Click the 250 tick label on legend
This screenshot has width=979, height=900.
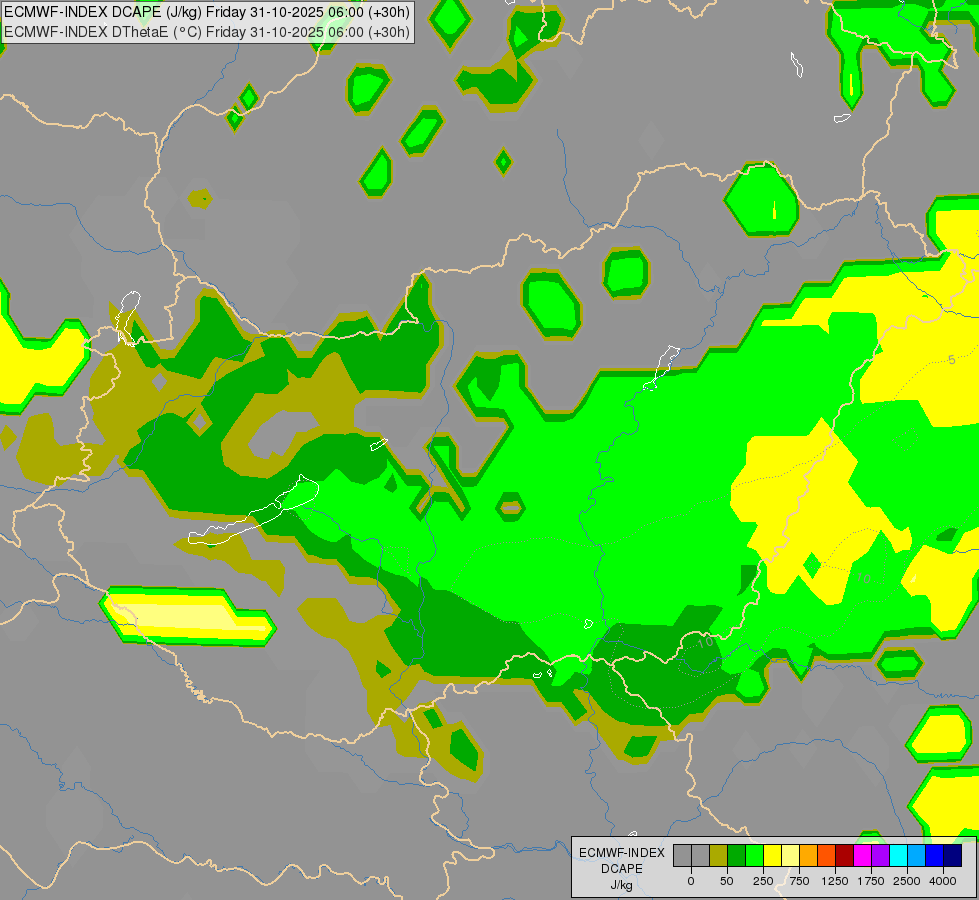tap(763, 881)
